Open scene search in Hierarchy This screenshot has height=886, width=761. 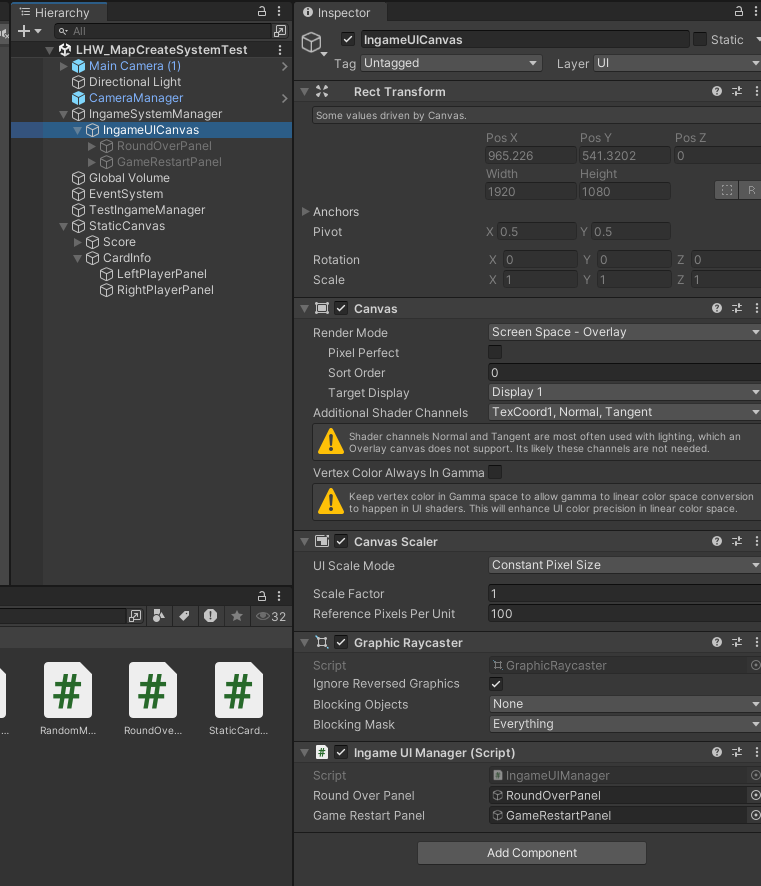point(280,31)
